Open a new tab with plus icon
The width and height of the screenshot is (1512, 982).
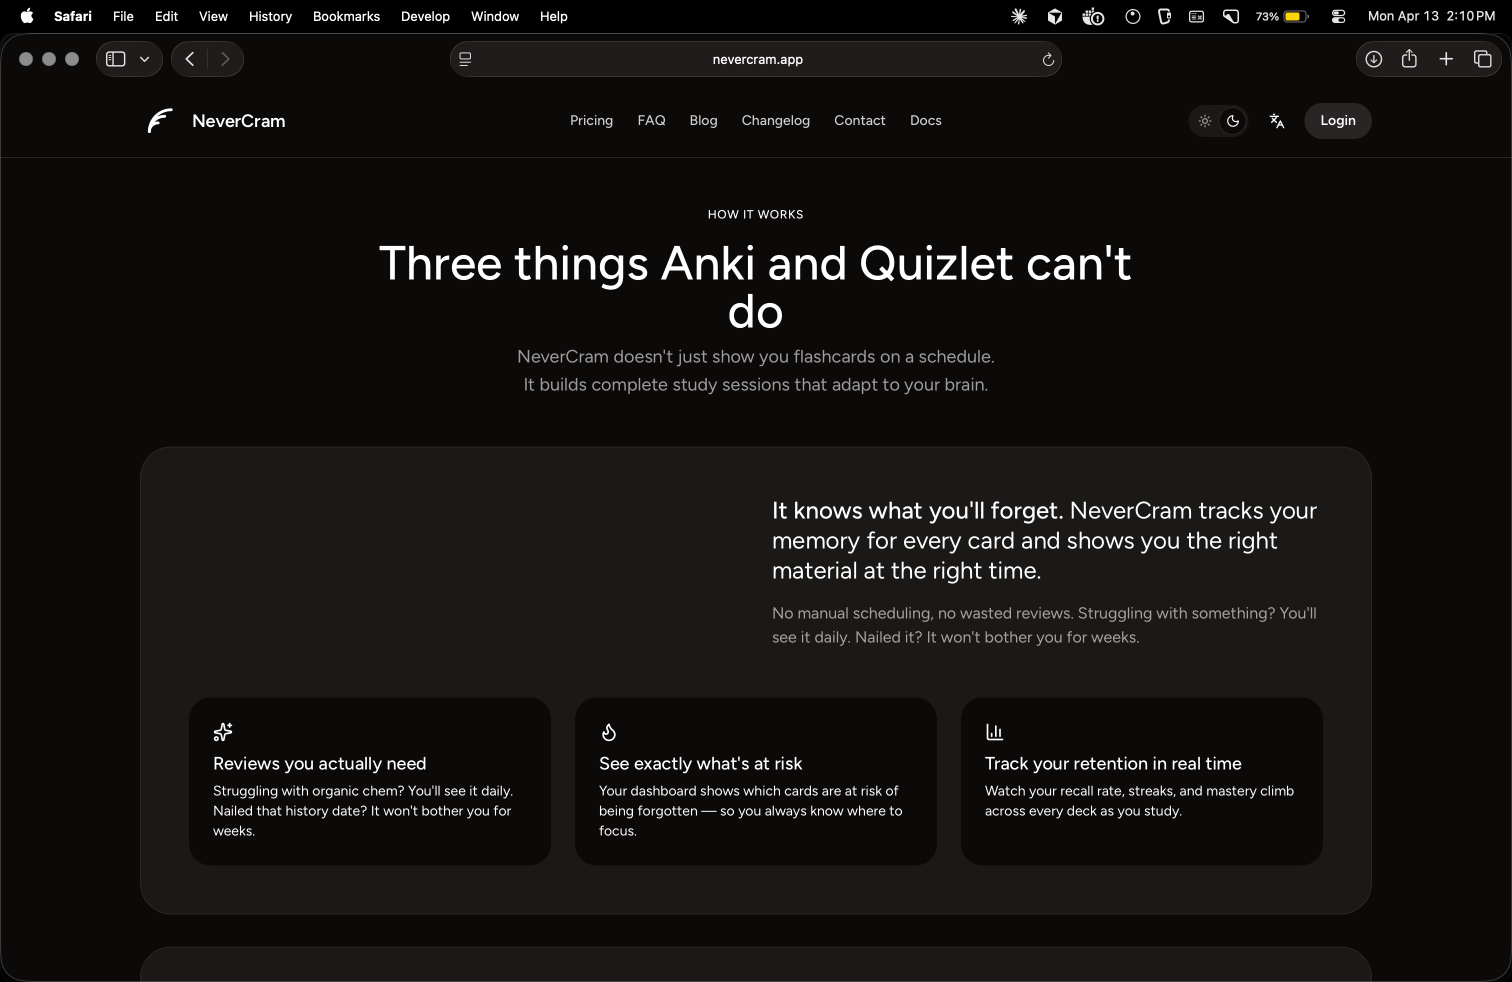(1446, 59)
